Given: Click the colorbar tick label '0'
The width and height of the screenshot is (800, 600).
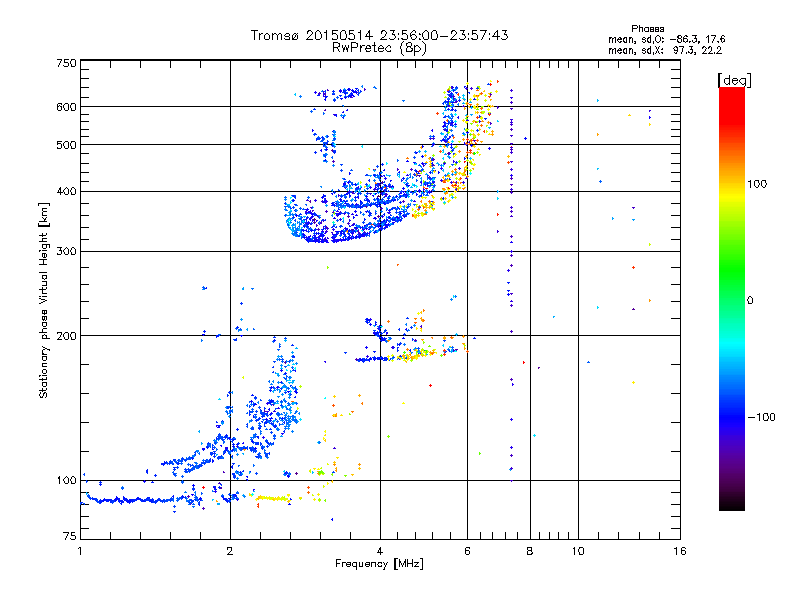Looking at the screenshot, I should [x=750, y=300].
